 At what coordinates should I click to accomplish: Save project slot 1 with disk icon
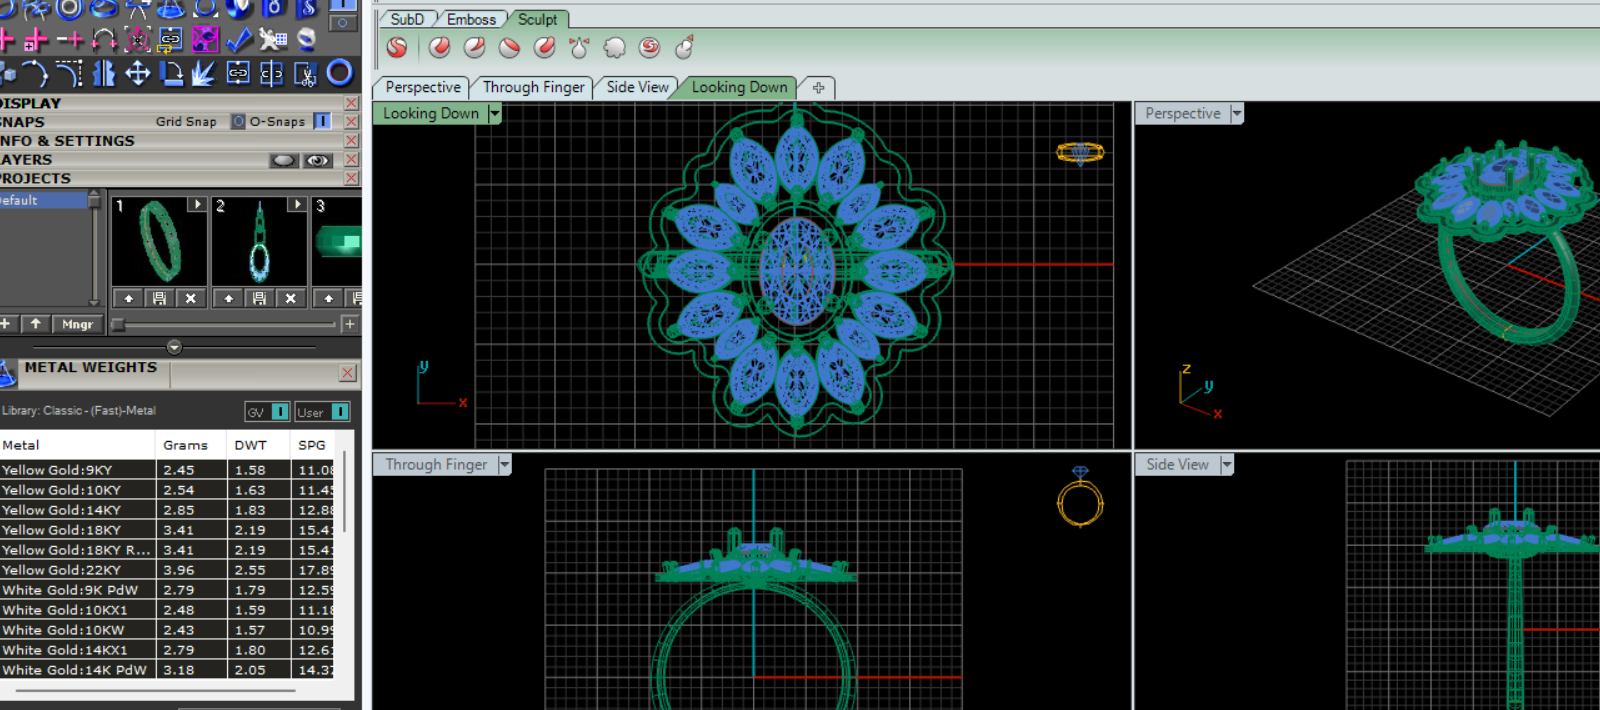click(x=159, y=298)
